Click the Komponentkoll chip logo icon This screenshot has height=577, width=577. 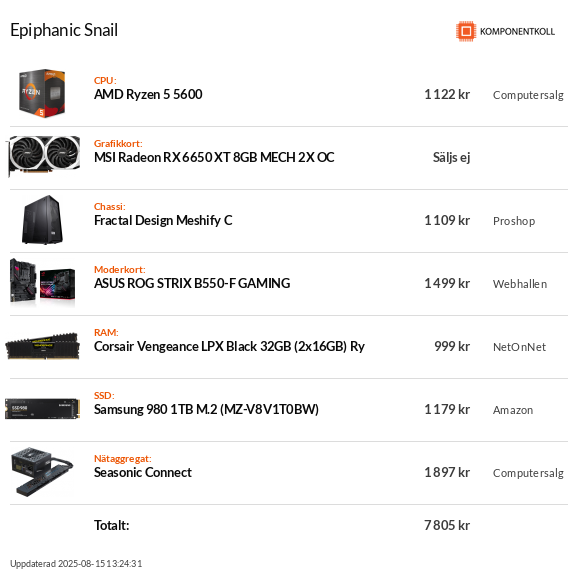click(466, 31)
